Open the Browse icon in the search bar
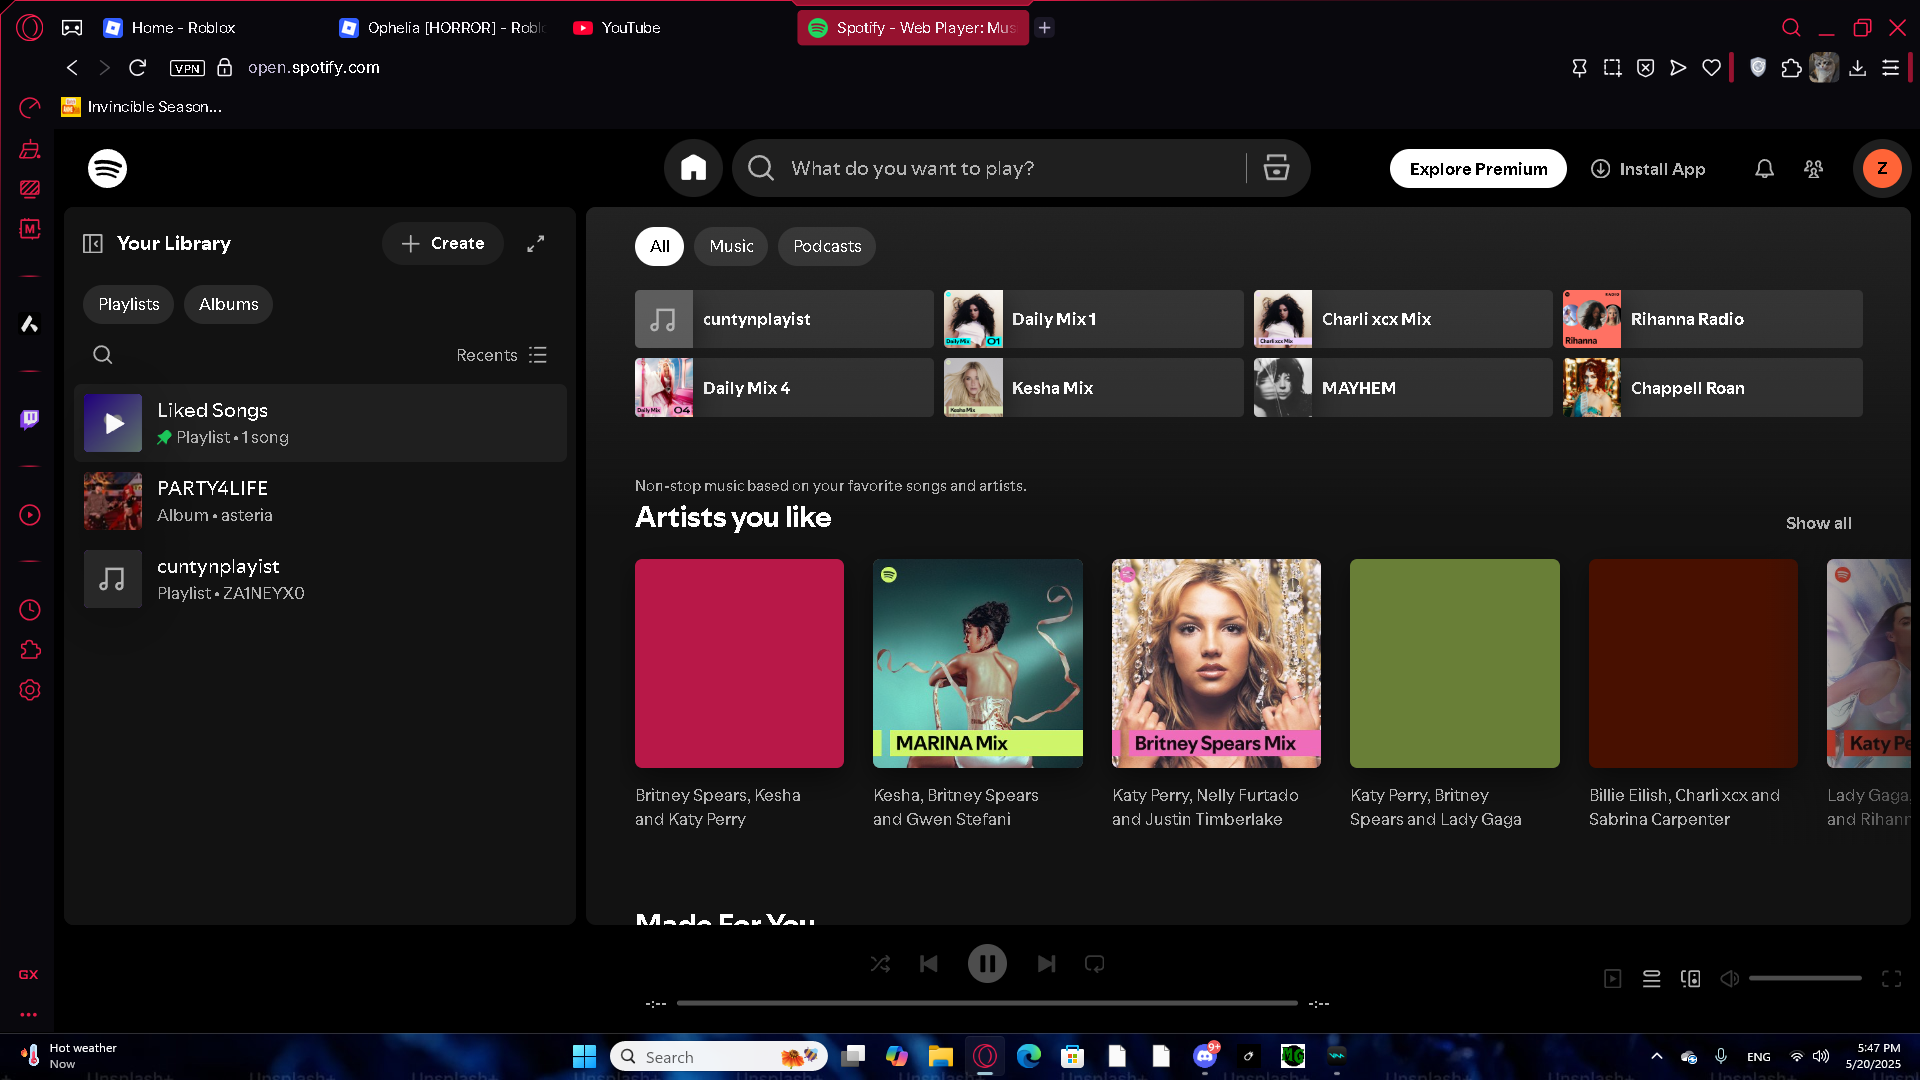Image resolution: width=1920 pixels, height=1080 pixels. pos(1276,168)
